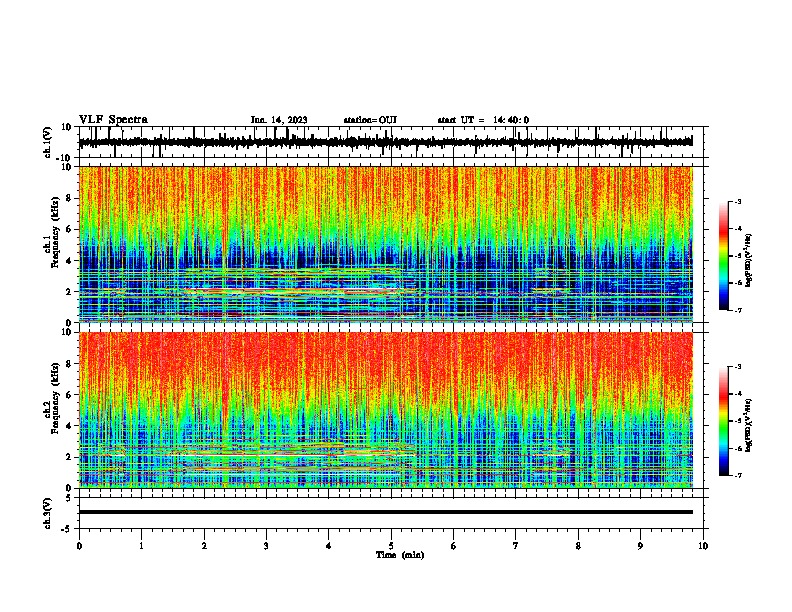792x612 pixels.
Task: Click time axis tick label "8" at bottom
Action: click(578, 546)
